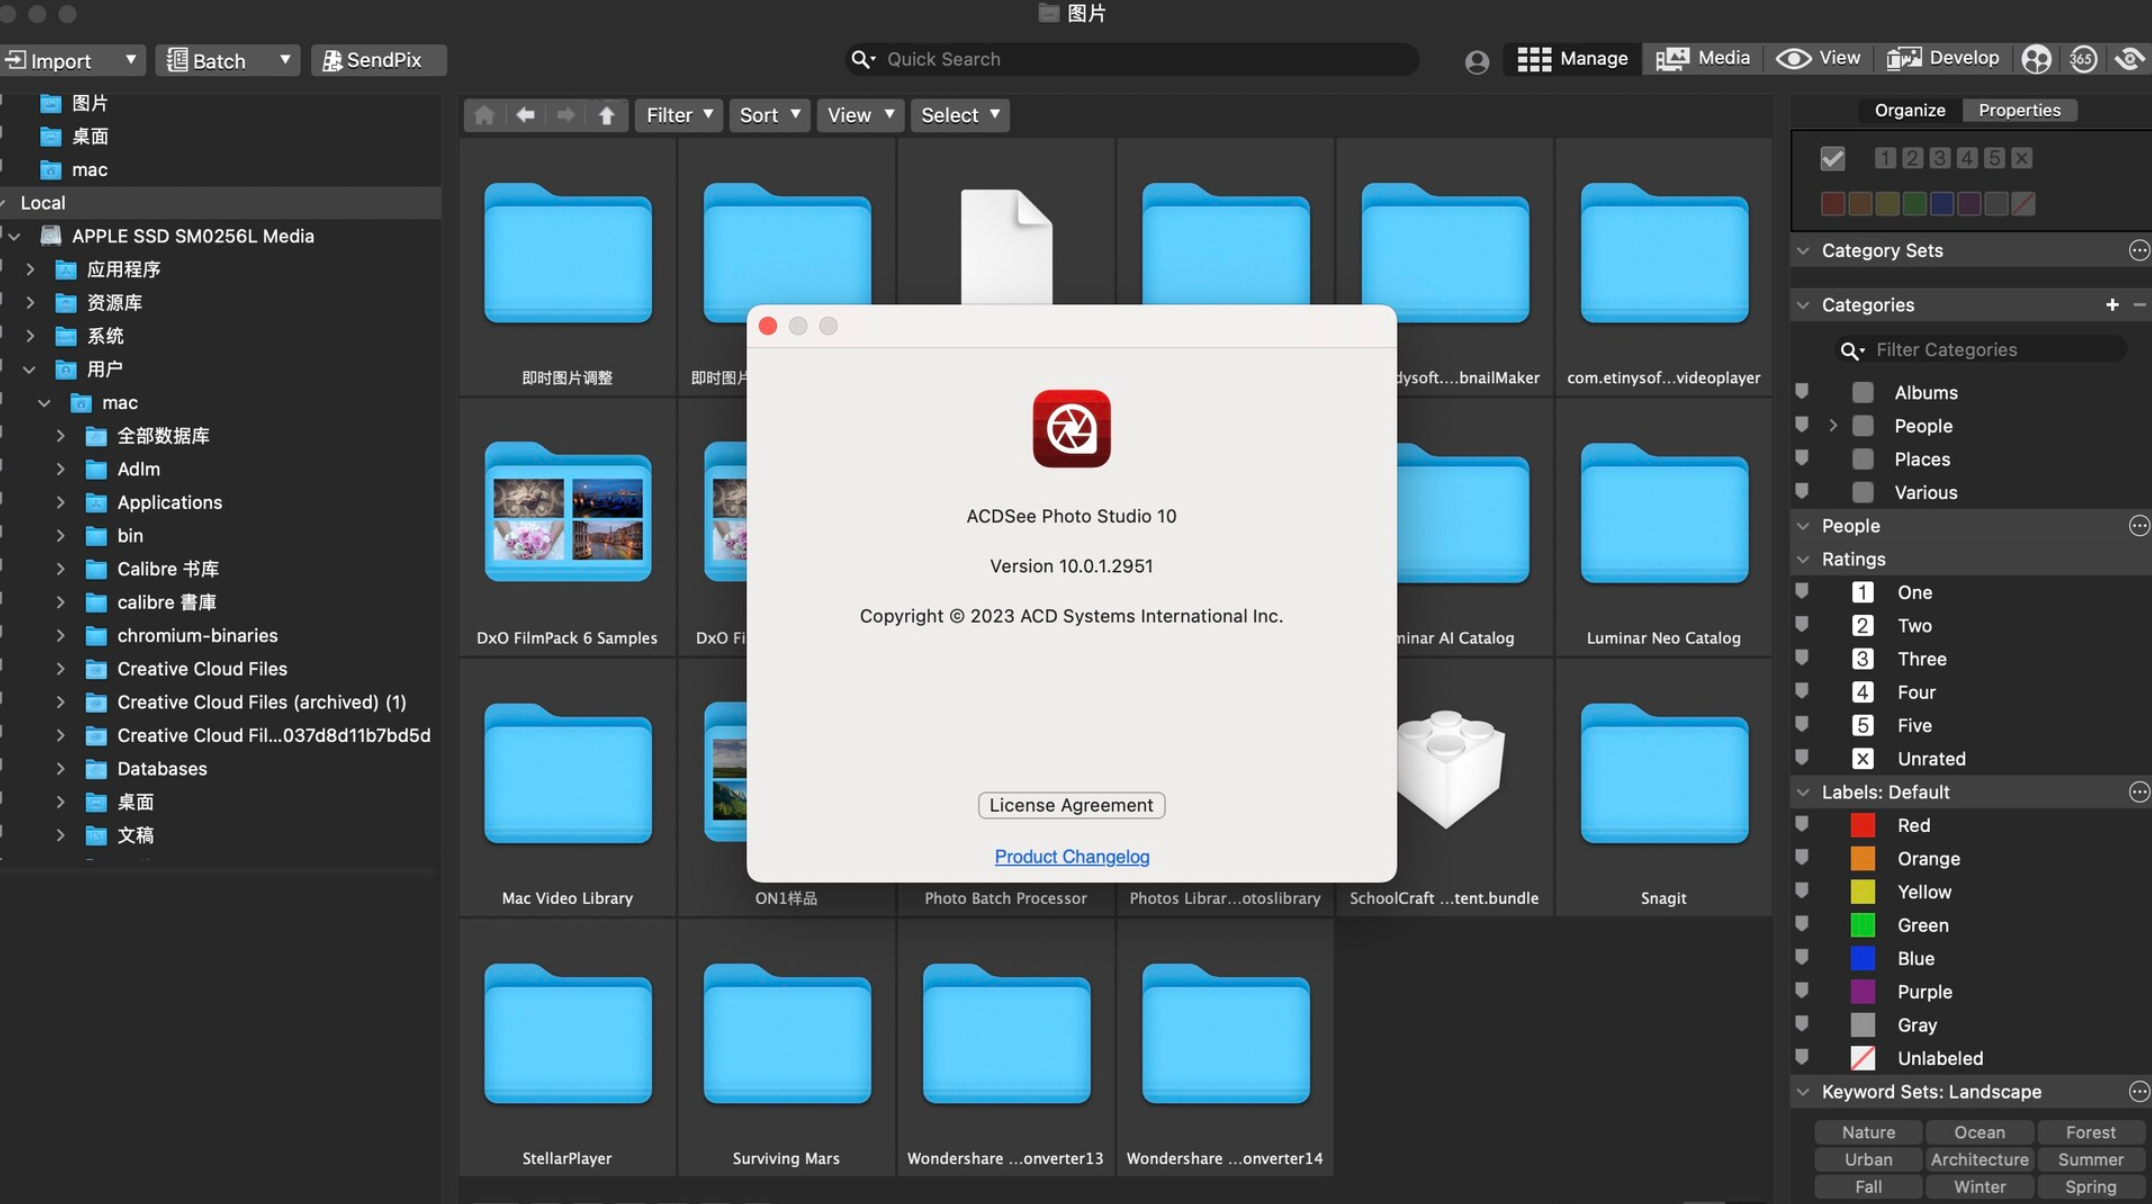This screenshot has height=1204, width=2152.
Task: Check the People category checkbox
Action: pos(1862,426)
